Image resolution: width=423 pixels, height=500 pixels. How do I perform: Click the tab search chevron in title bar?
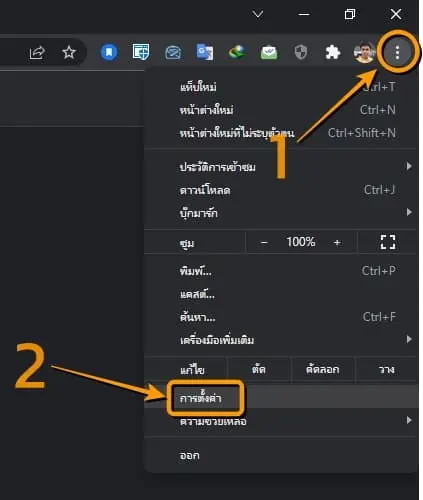(x=258, y=14)
